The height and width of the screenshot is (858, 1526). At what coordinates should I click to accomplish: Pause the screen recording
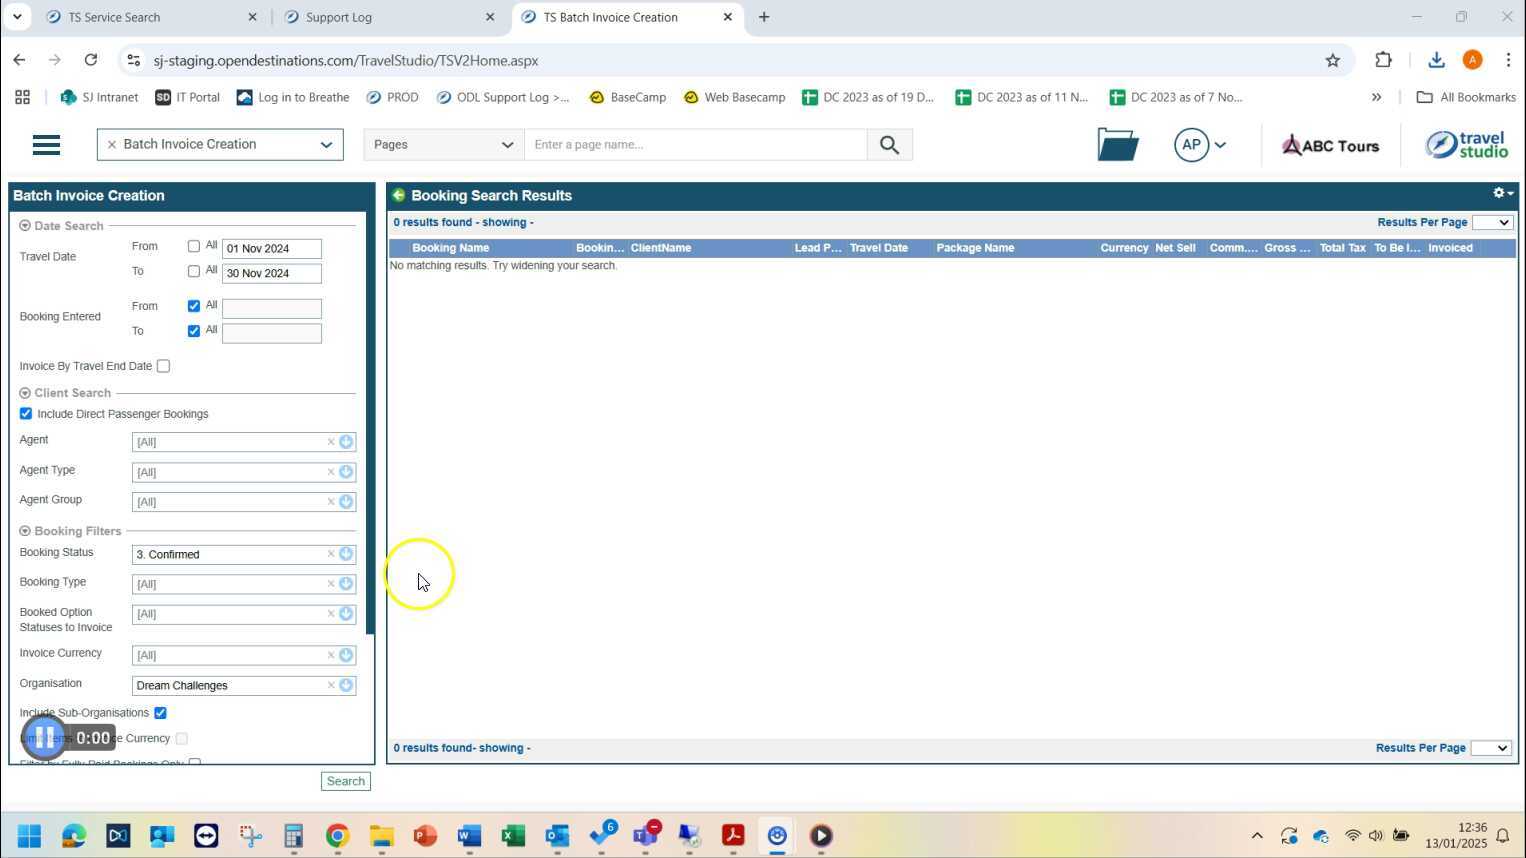[44, 738]
